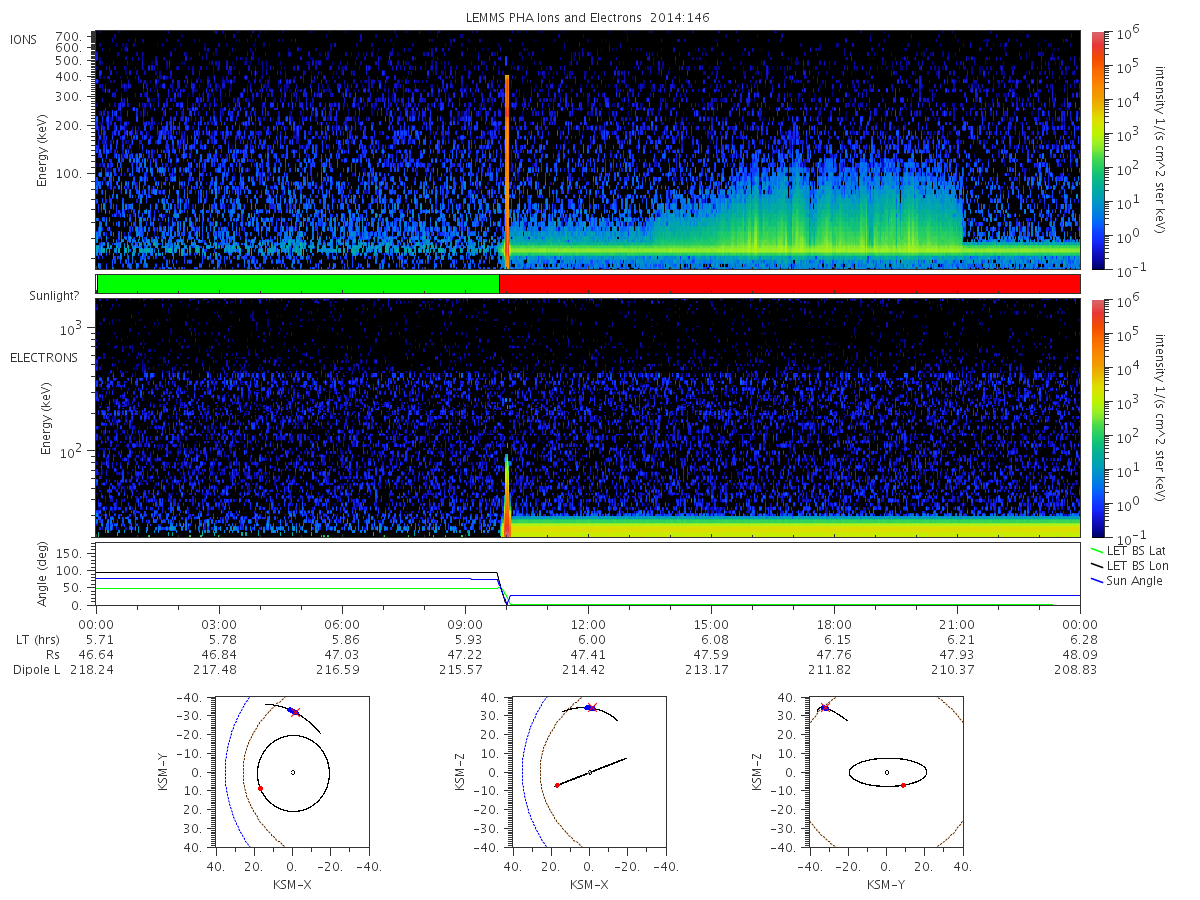The height and width of the screenshot is (900, 1200).
Task: Click the electrons intensity color bar
Action: [1097, 418]
